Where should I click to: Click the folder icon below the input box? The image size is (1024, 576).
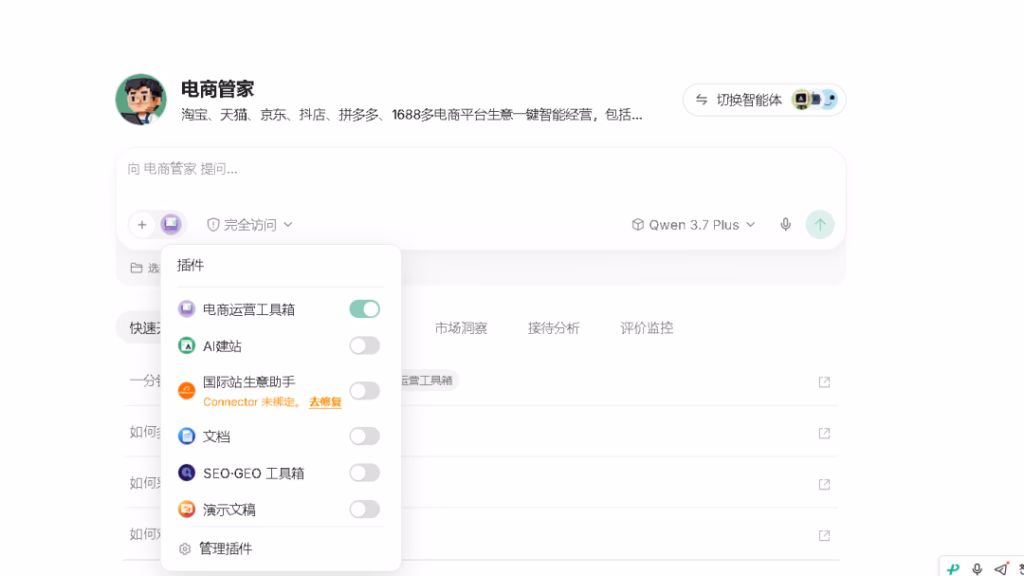coord(136,268)
